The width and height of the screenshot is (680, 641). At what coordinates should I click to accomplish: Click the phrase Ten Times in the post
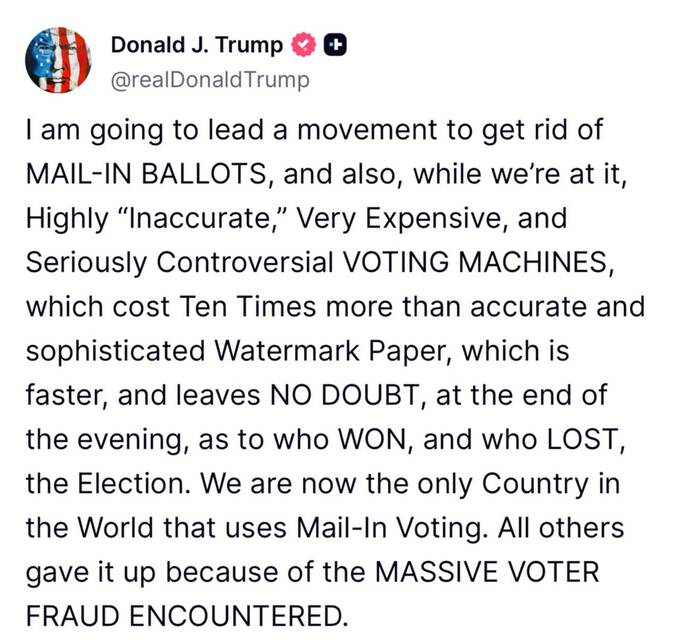[247, 307]
